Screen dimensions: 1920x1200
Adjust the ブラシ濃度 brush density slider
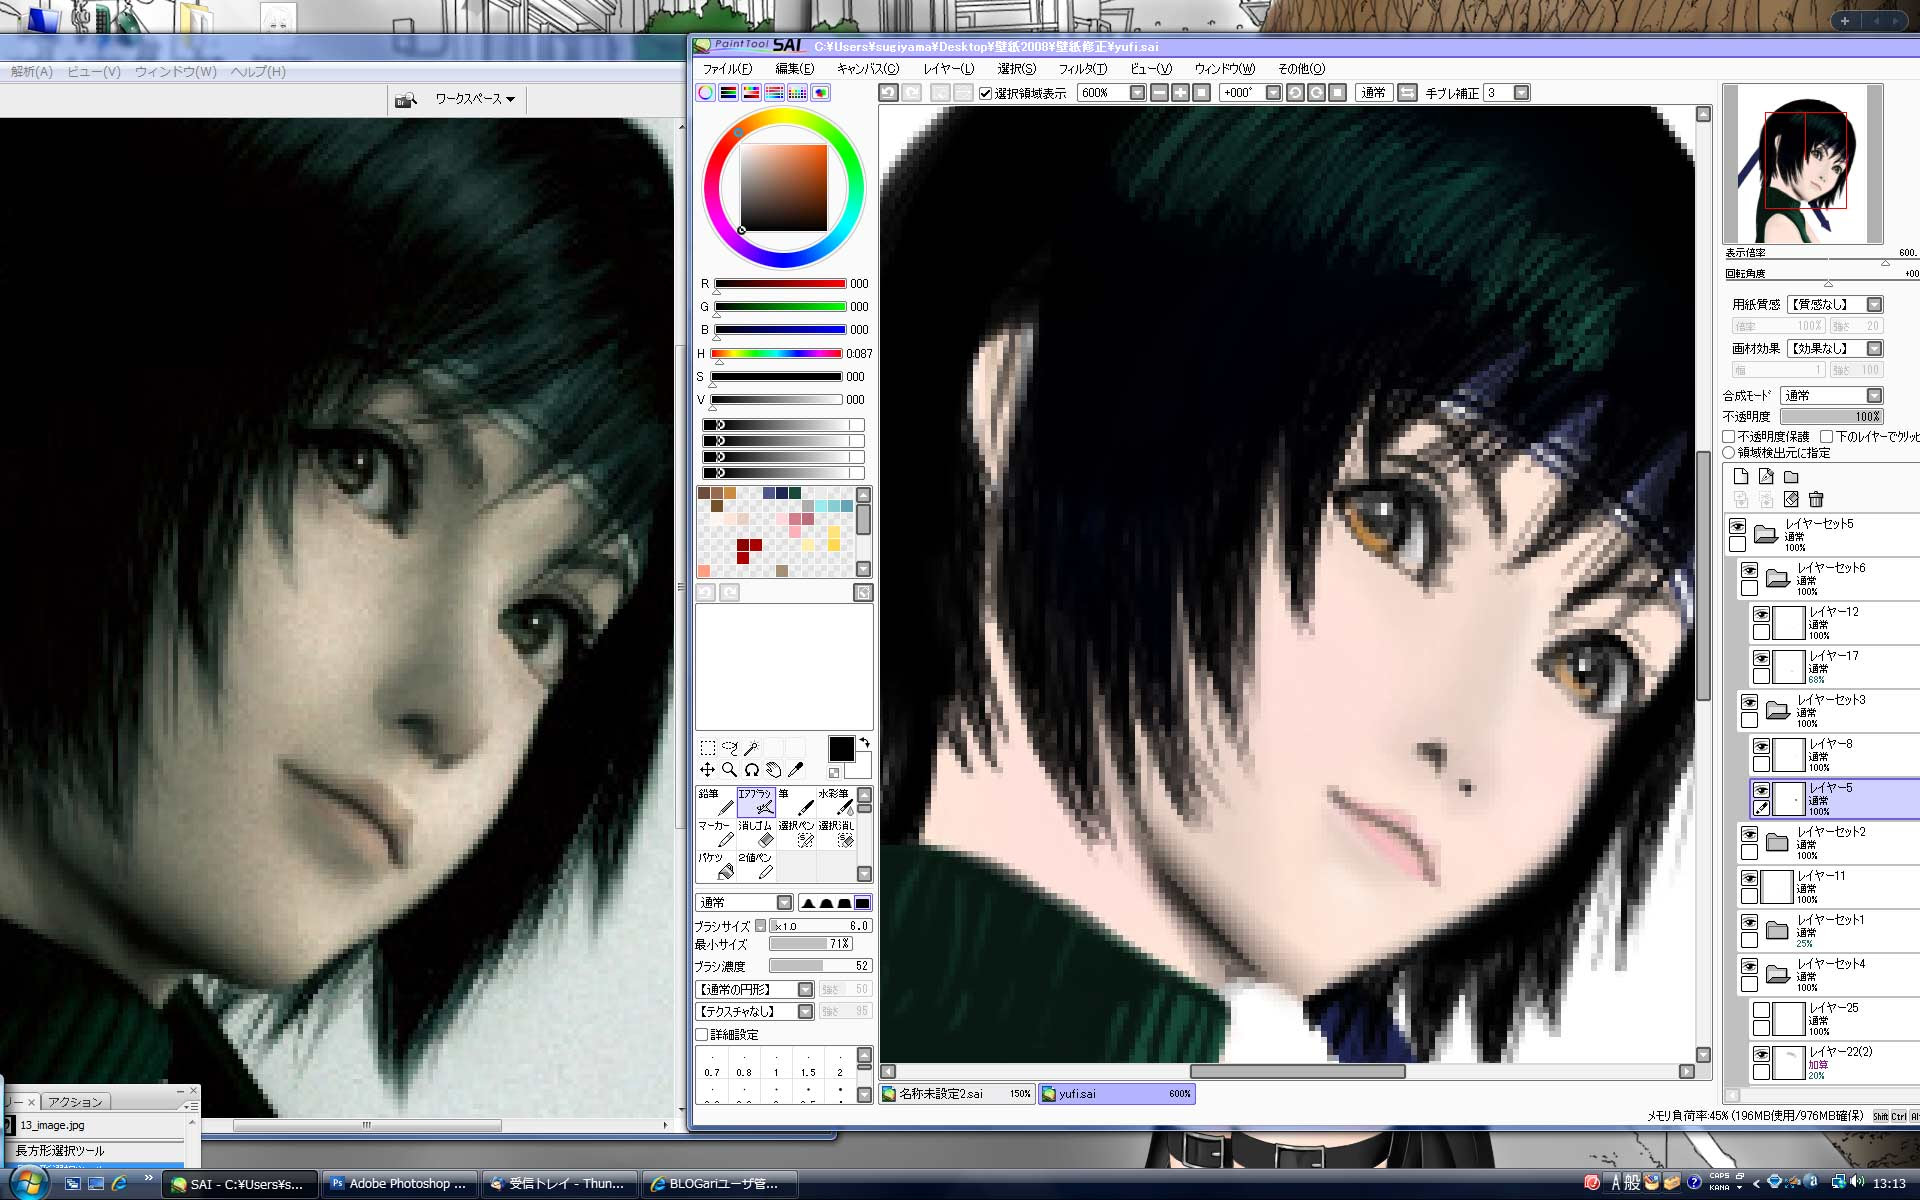pyautogui.click(x=820, y=966)
